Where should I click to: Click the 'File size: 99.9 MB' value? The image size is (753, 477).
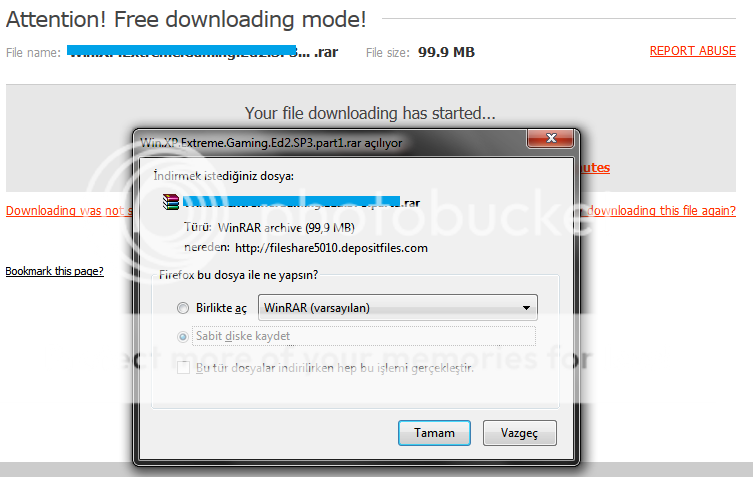[x=446, y=52]
